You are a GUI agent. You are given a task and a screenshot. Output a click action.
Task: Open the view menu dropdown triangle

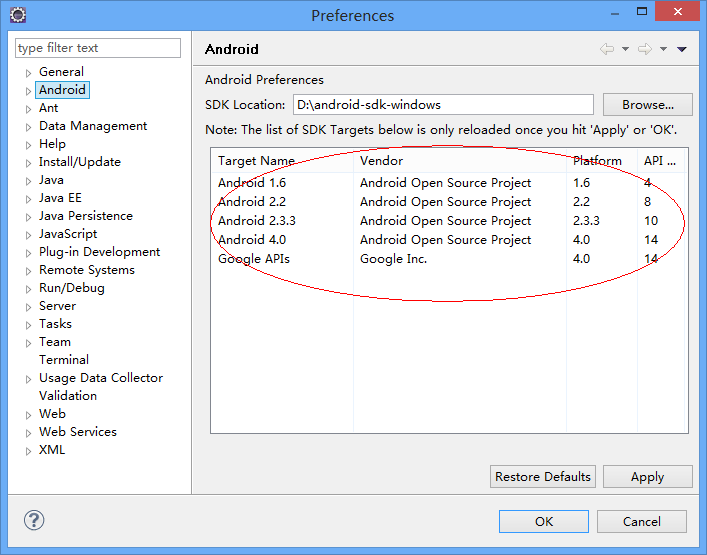[682, 49]
